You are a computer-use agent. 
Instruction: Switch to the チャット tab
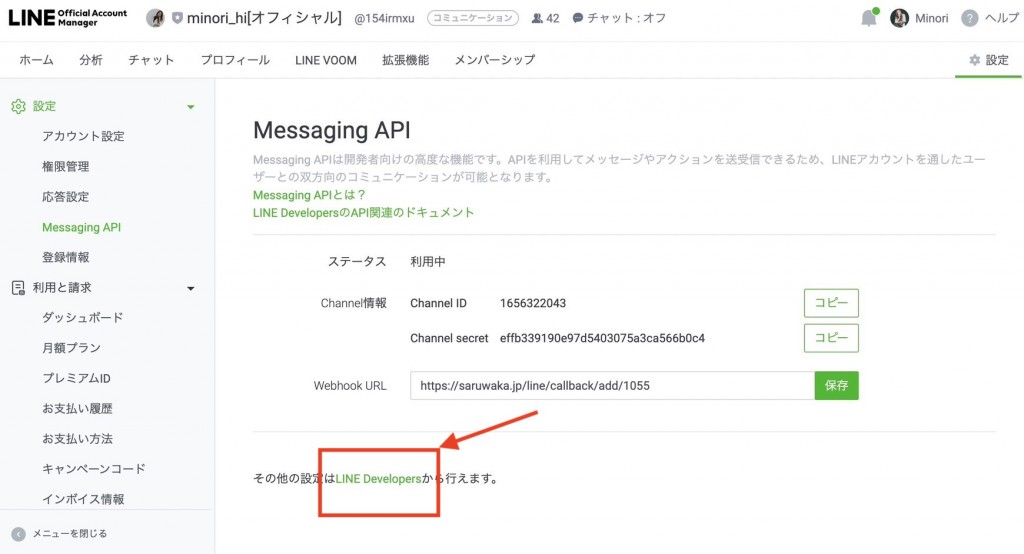pos(152,60)
